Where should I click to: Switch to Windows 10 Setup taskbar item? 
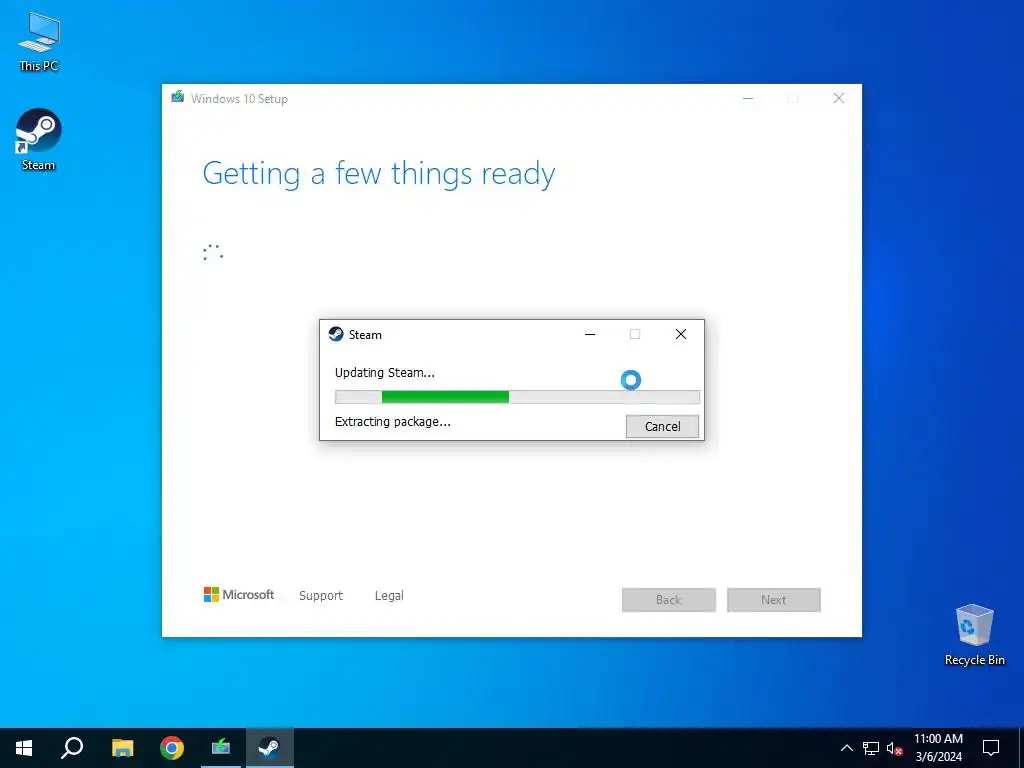click(x=221, y=748)
